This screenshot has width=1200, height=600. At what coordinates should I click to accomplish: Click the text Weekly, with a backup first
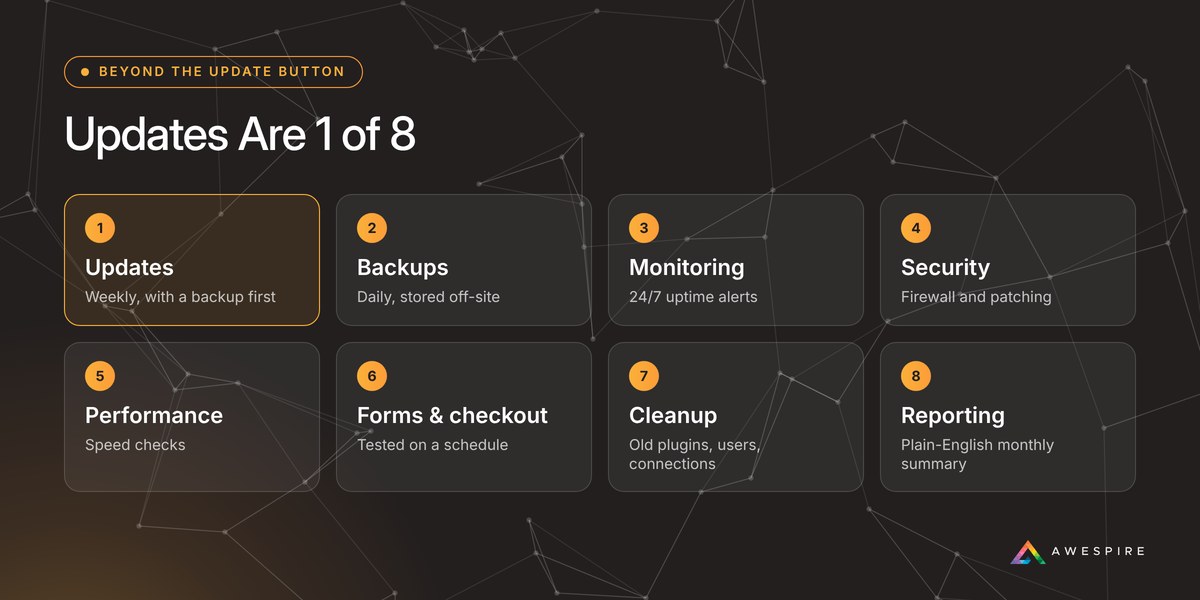tap(180, 297)
